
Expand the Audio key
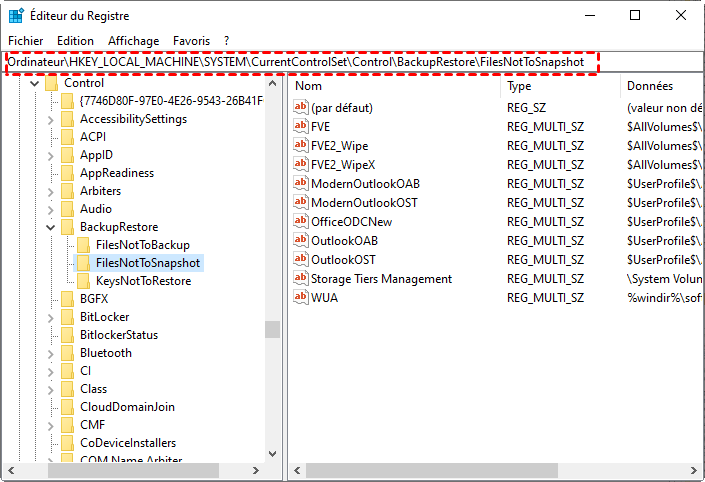coord(50,210)
